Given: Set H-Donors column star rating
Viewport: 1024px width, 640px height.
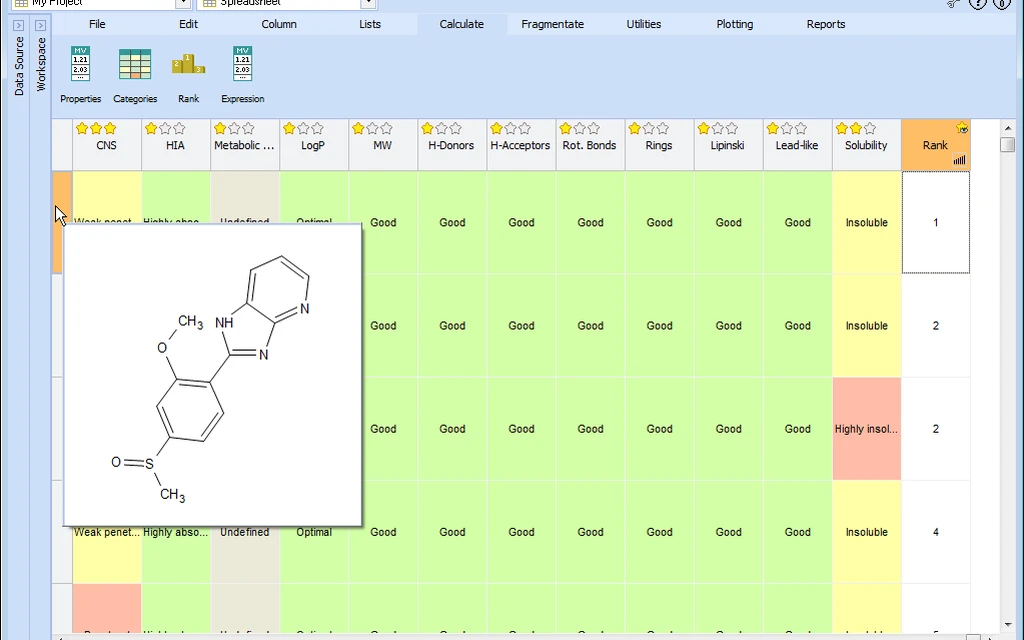Looking at the screenshot, I should pos(441,129).
